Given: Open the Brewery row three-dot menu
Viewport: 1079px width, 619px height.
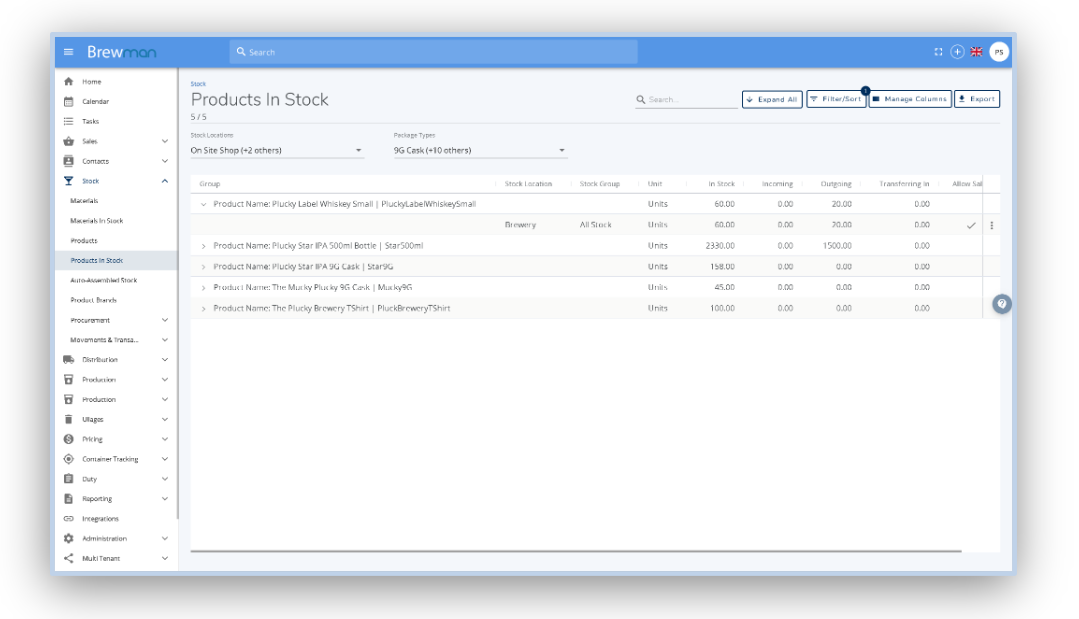Looking at the screenshot, I should [x=992, y=225].
